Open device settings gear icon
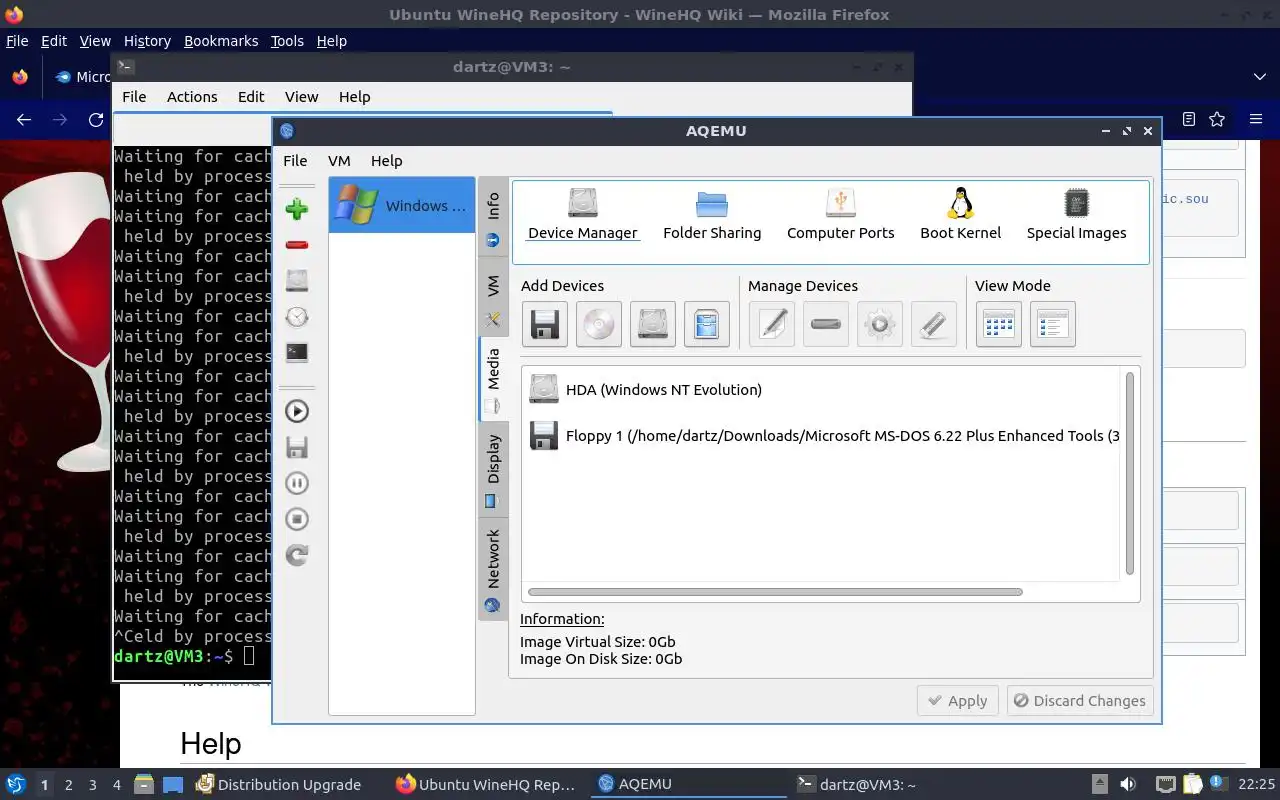This screenshot has width=1280, height=800. 880,324
